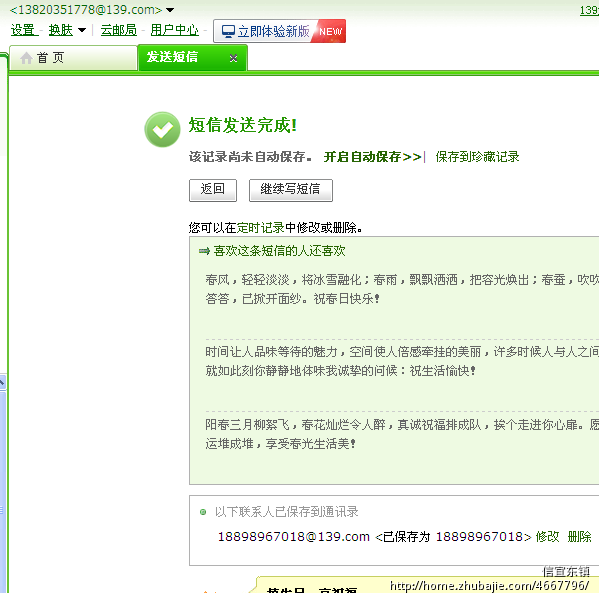Open the account dropdown next to 13820351778@139.com
599x593 pixels.
tap(170, 10)
